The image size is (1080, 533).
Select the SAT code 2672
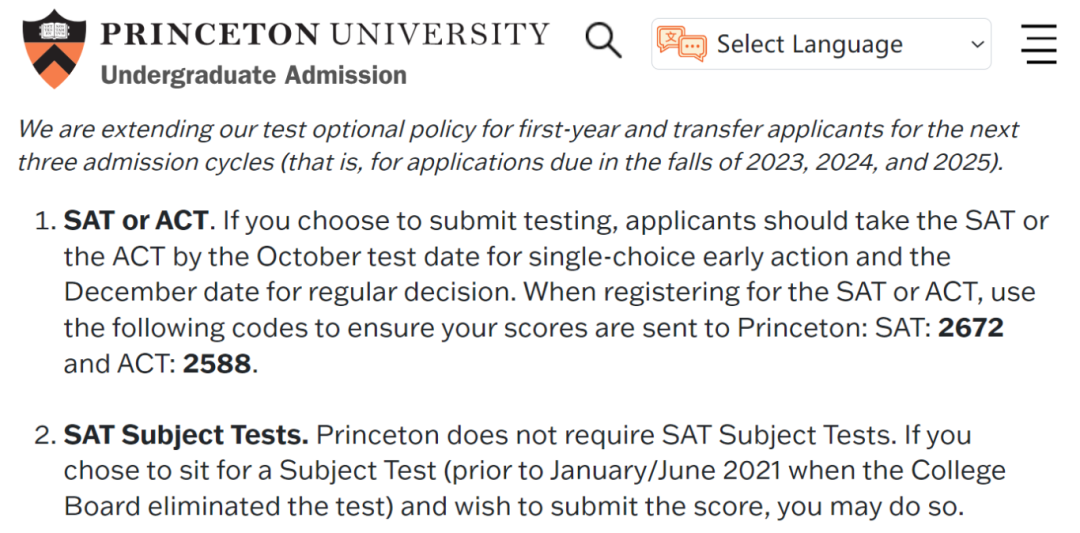pos(971,328)
